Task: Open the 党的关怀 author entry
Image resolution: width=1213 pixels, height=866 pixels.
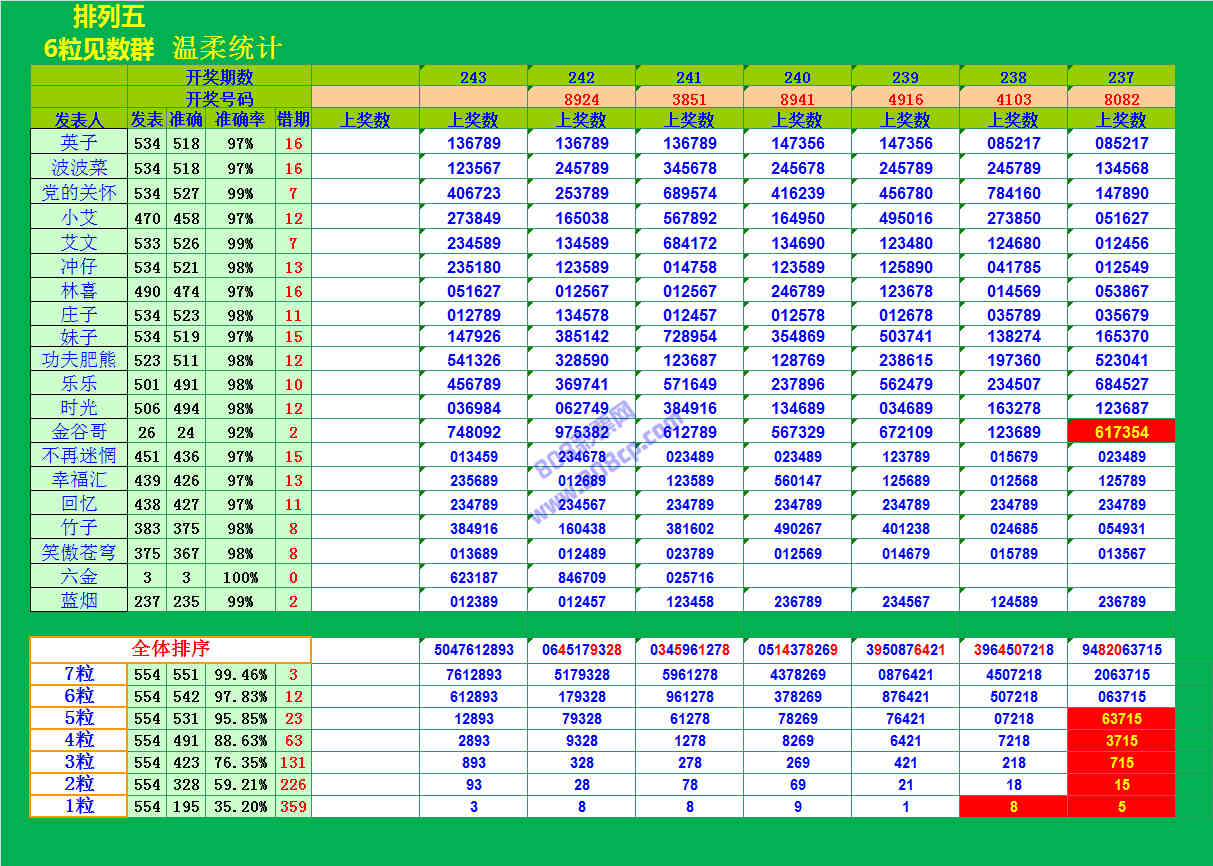Action: coord(79,192)
